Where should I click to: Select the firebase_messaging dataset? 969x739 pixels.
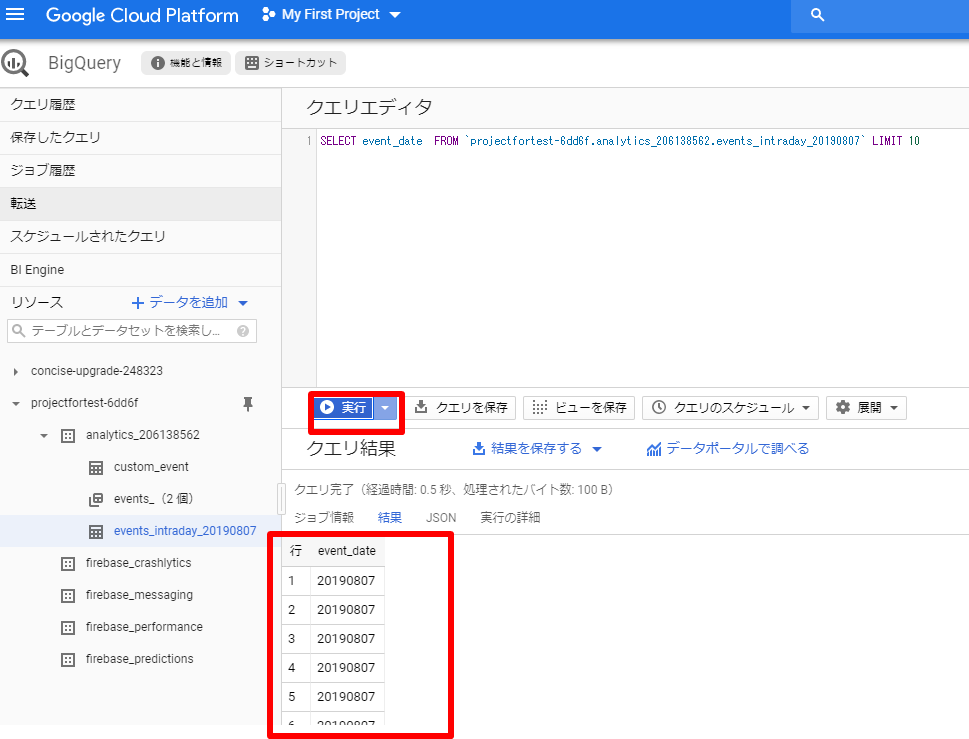139,594
